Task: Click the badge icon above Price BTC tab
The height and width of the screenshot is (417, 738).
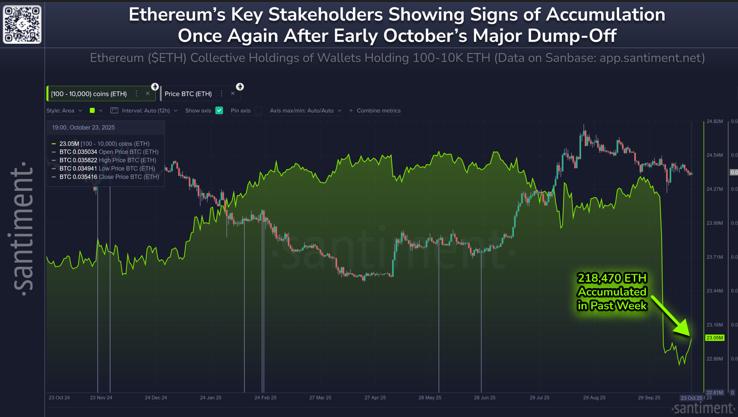Action: pos(240,87)
